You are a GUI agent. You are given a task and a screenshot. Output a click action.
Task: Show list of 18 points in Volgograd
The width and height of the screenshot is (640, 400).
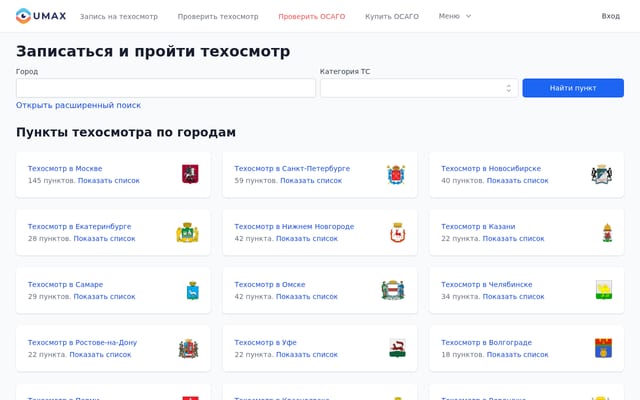[x=518, y=354]
